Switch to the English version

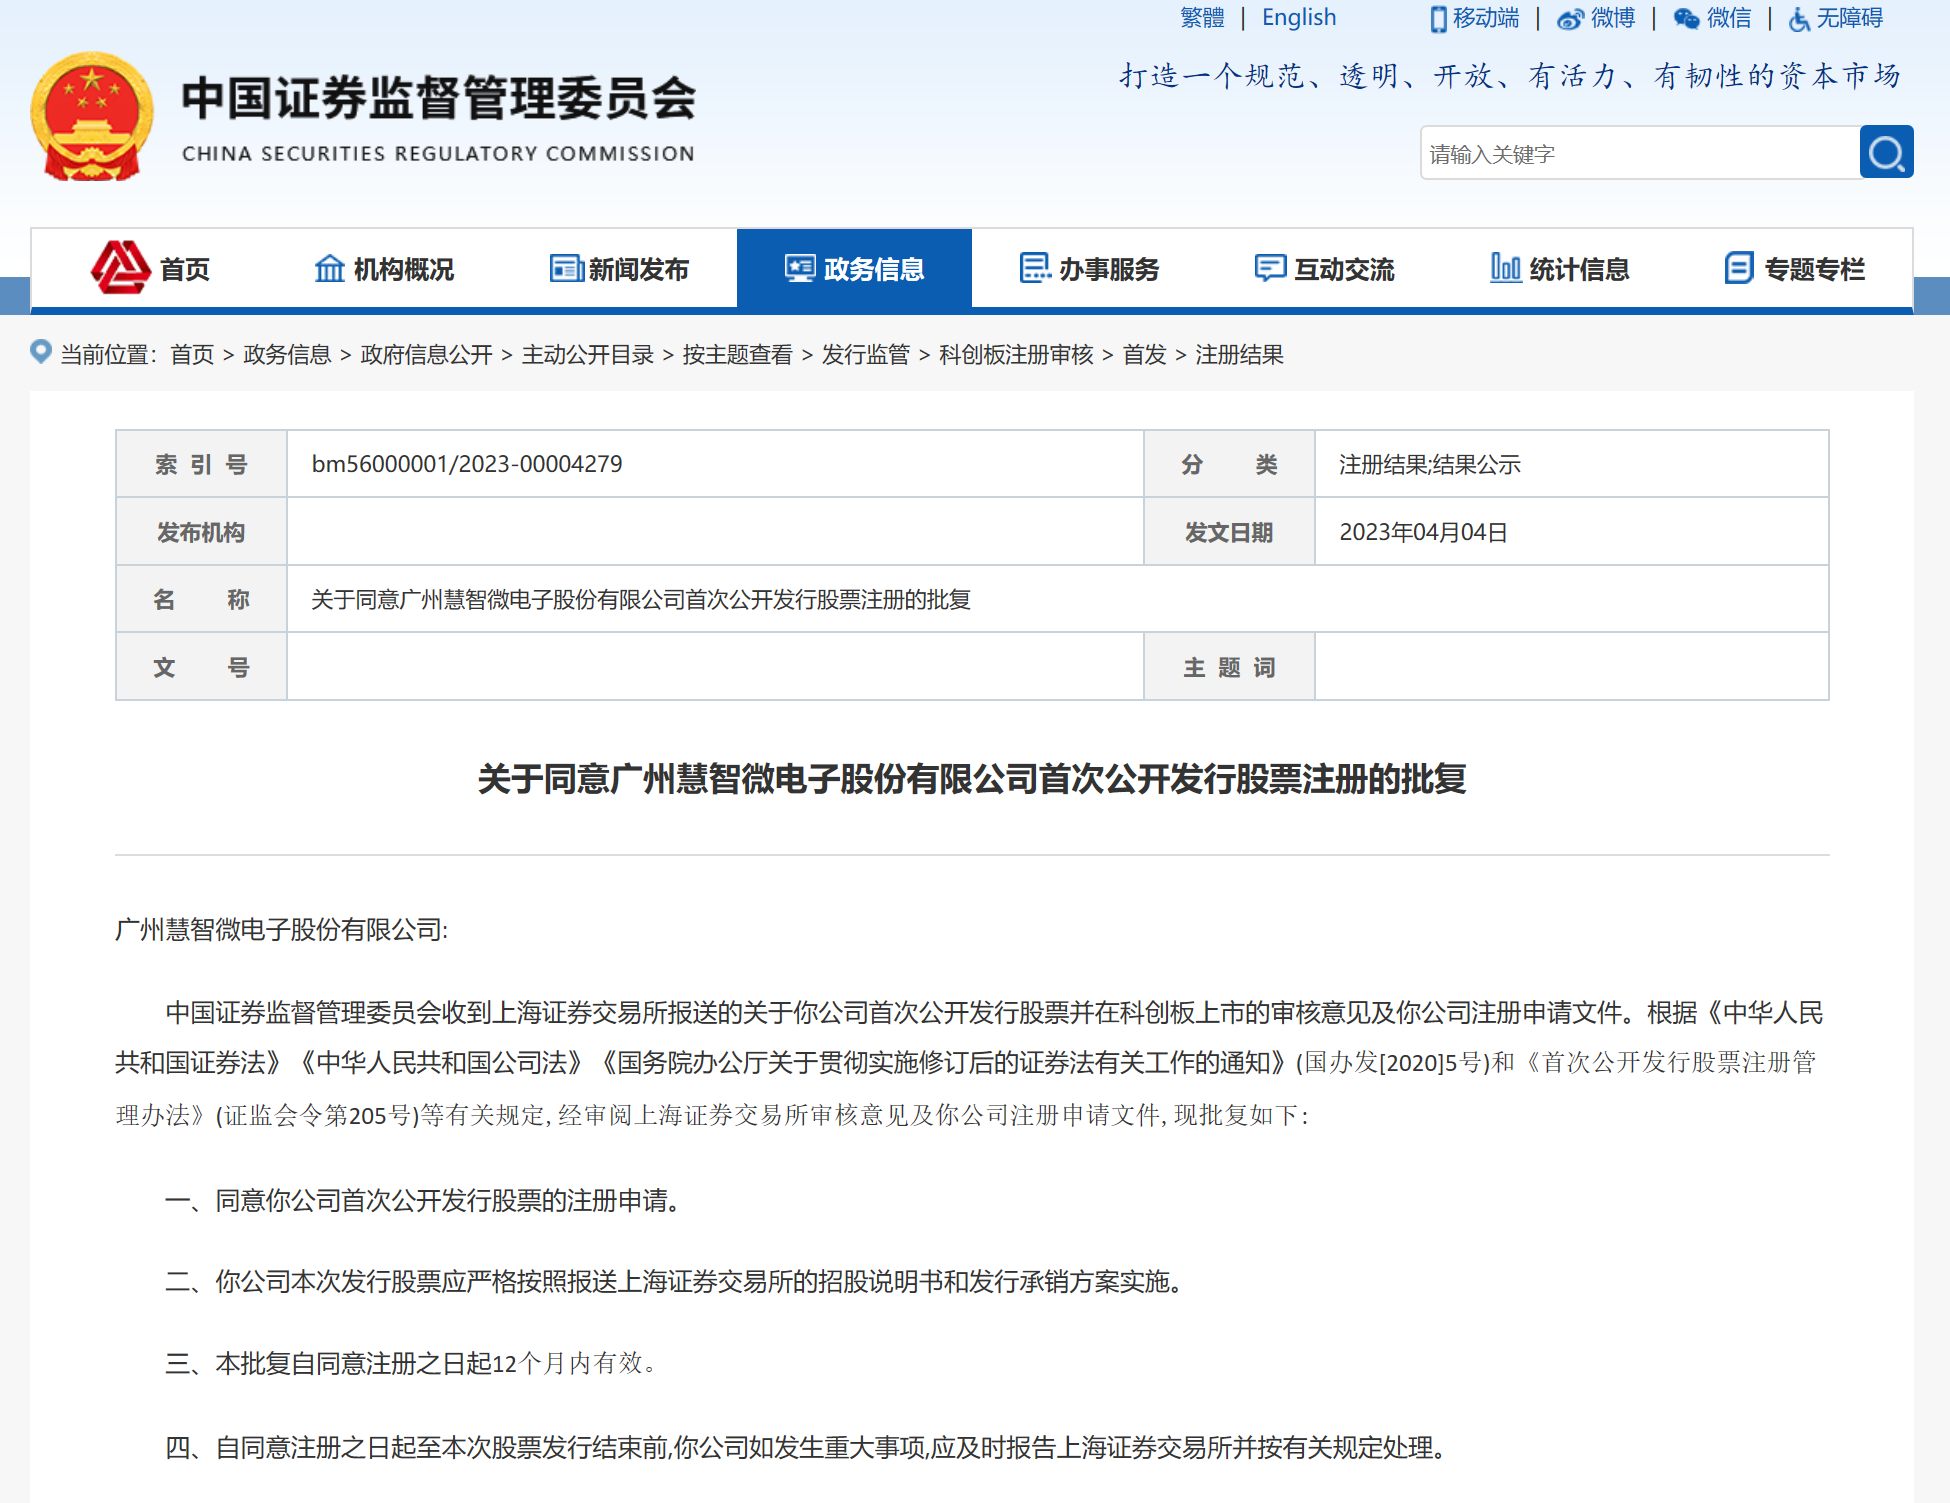(1298, 18)
